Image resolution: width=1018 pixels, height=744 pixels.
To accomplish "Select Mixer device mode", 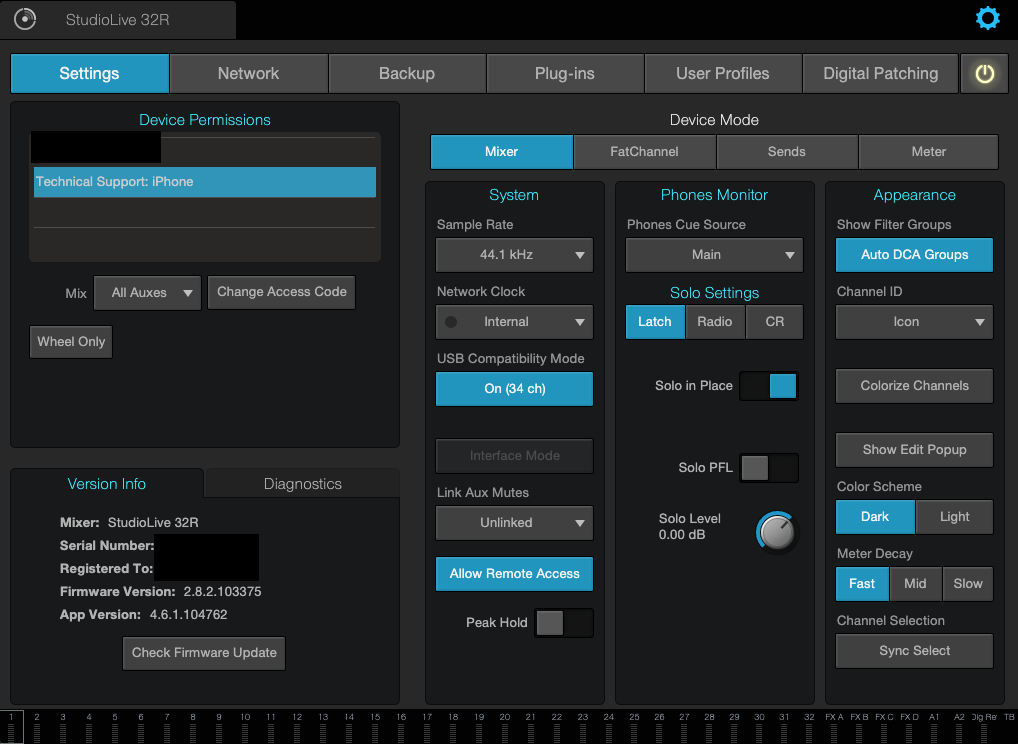I will (x=501, y=152).
